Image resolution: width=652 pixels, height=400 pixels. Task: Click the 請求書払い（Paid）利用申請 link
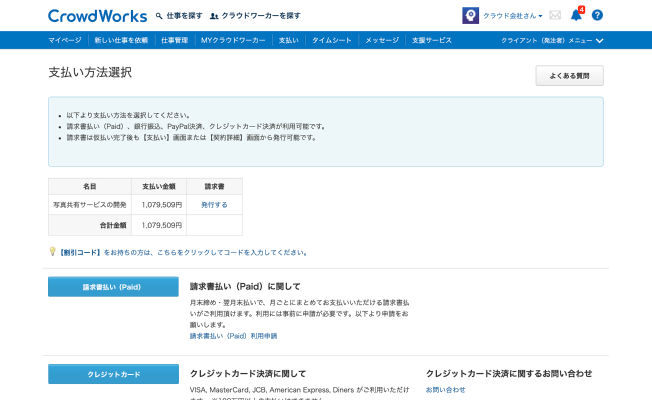click(233, 336)
